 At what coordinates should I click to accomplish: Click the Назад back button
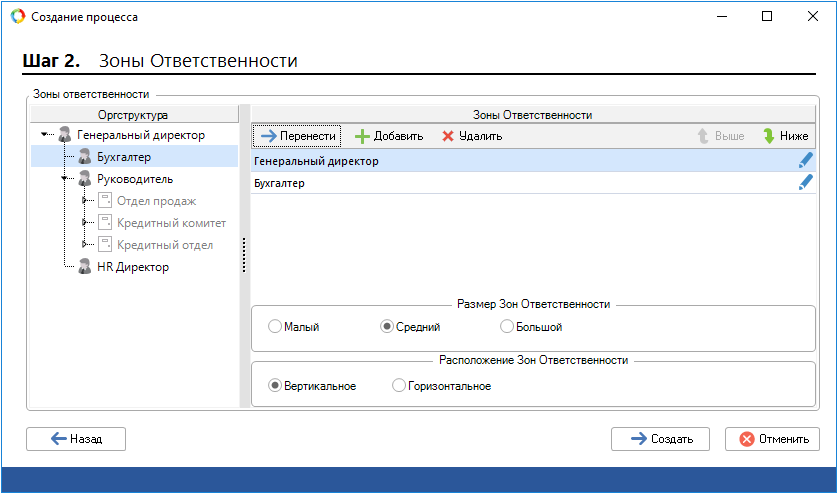76,439
